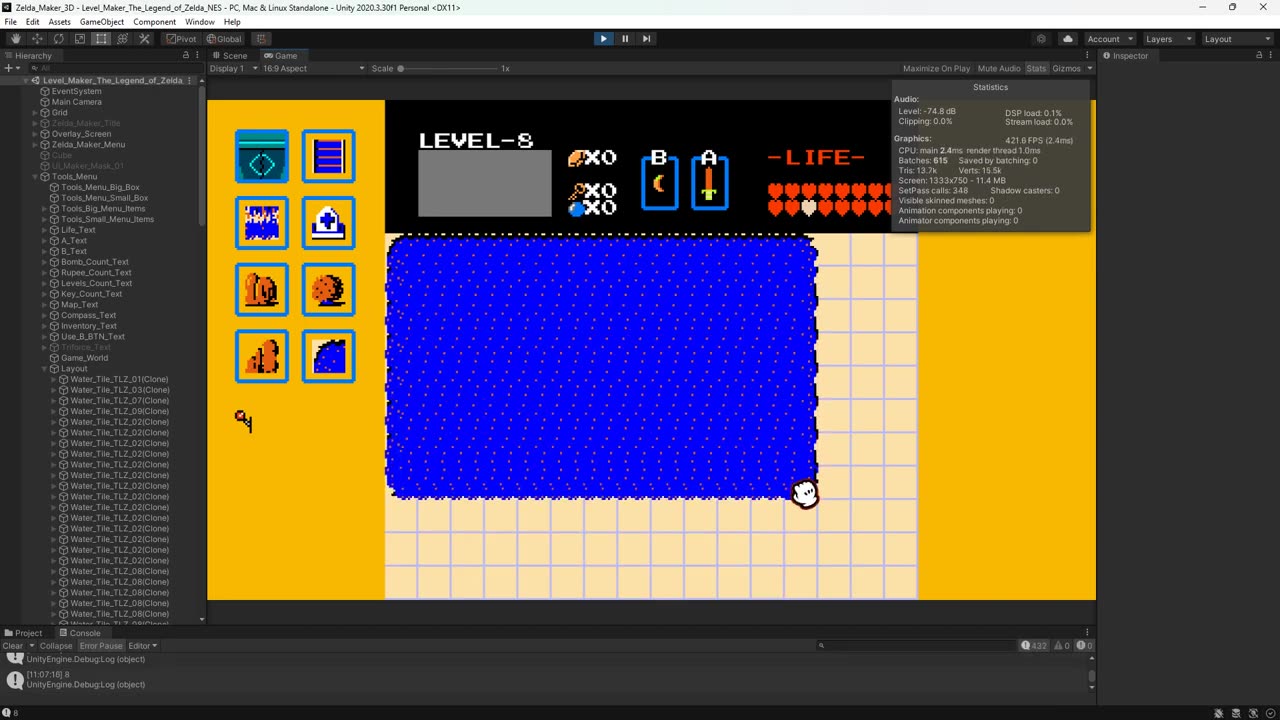Select the Move tool
Screen dimensions: 1280x720
click(37, 39)
